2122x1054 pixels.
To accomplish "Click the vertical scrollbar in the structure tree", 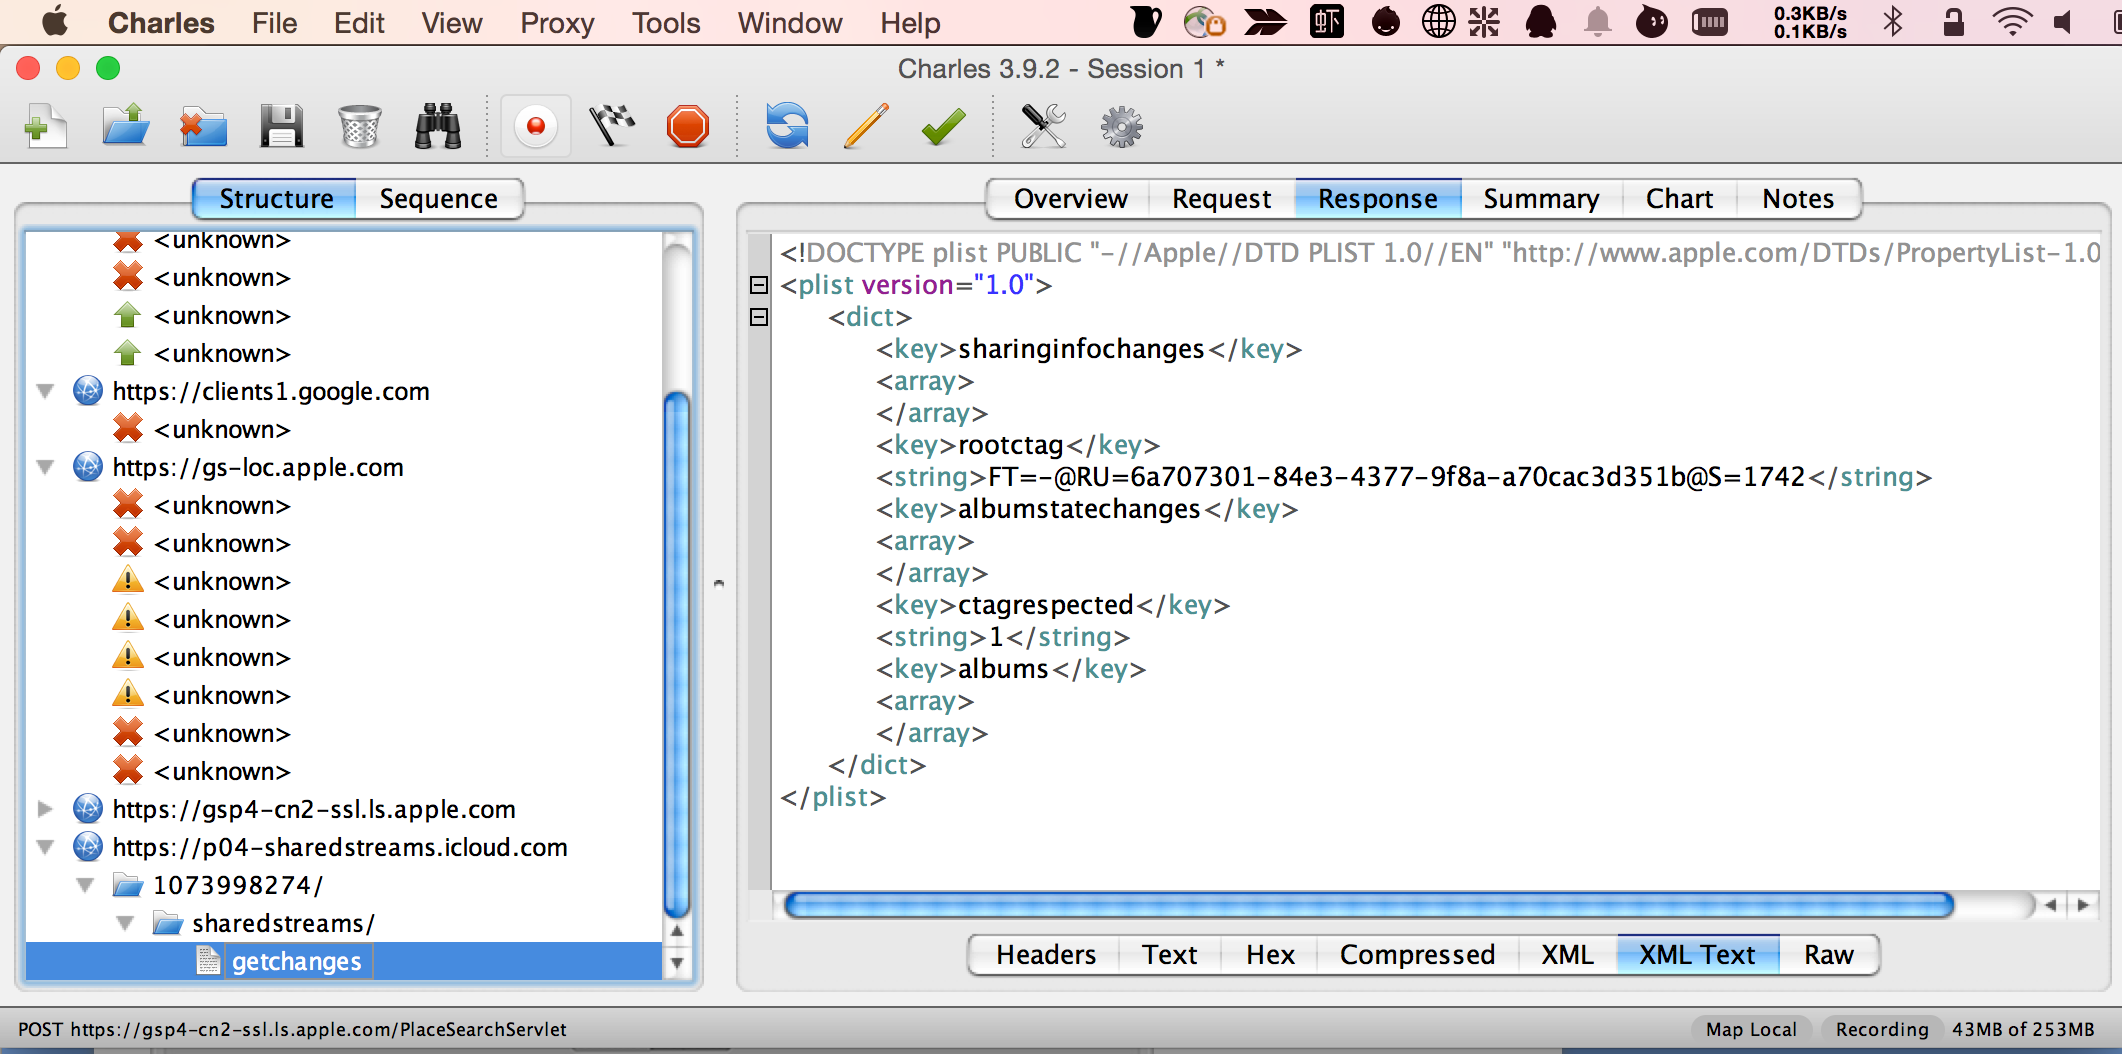I will point(677,655).
